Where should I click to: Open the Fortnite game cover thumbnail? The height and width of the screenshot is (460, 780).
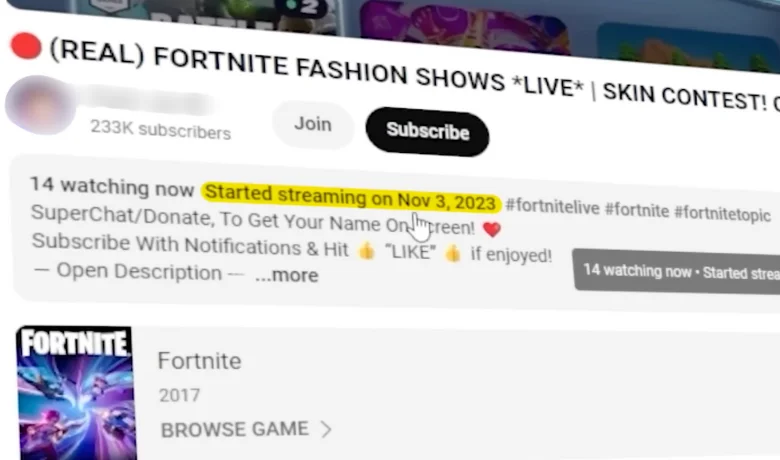coord(76,393)
